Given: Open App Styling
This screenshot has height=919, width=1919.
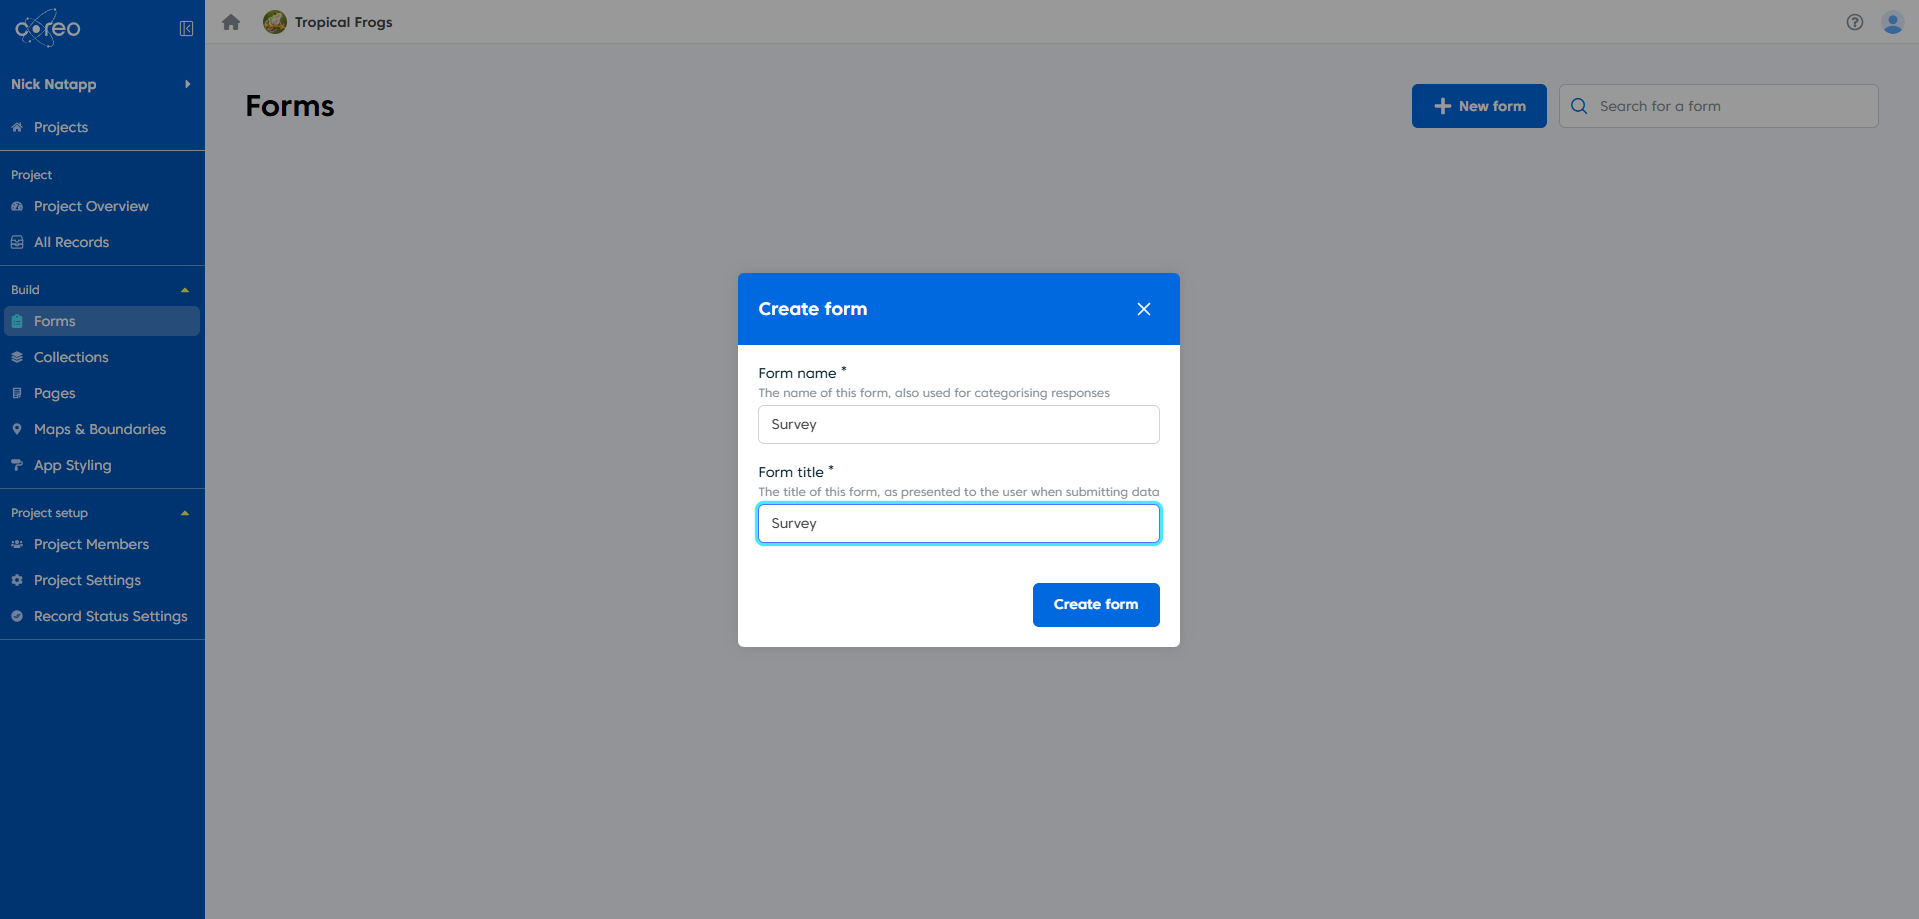Looking at the screenshot, I should (102, 465).
